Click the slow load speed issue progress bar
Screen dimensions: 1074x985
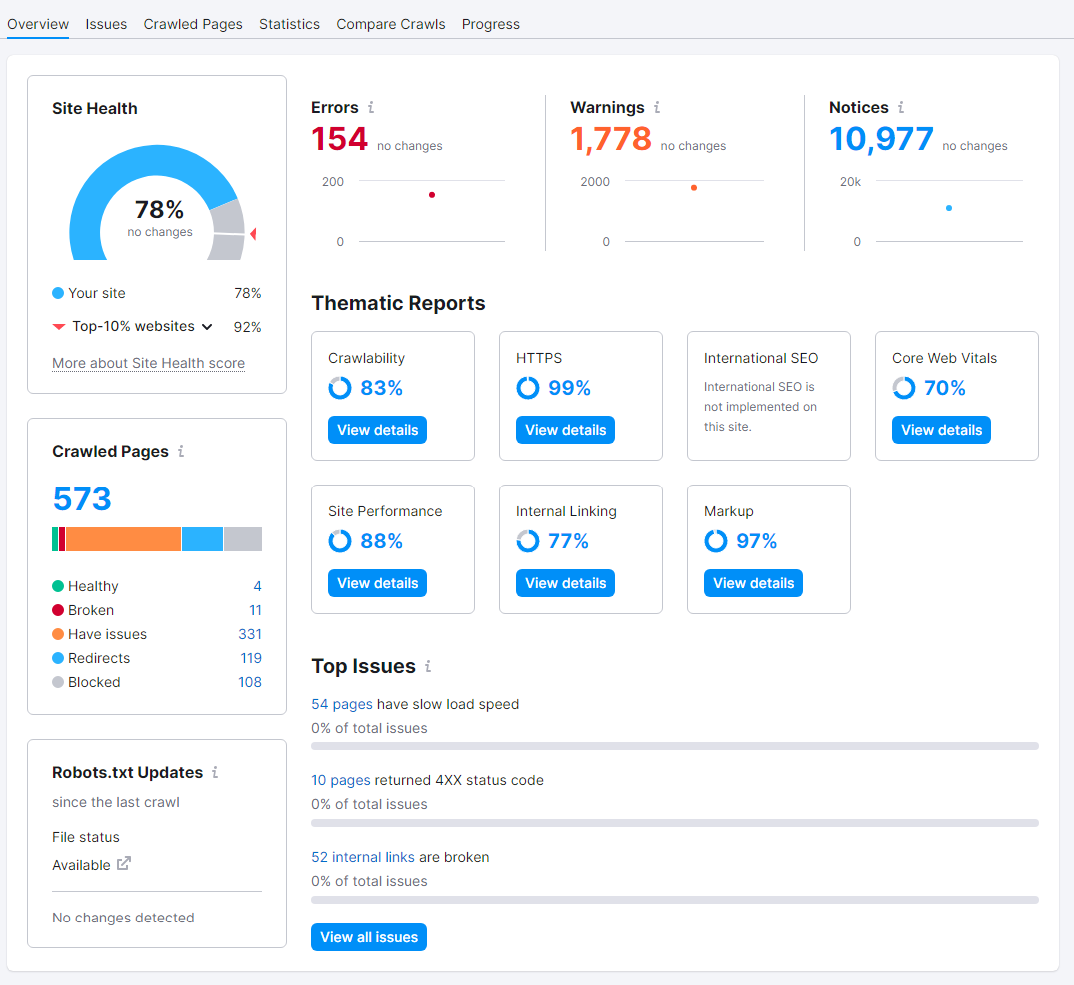675,746
